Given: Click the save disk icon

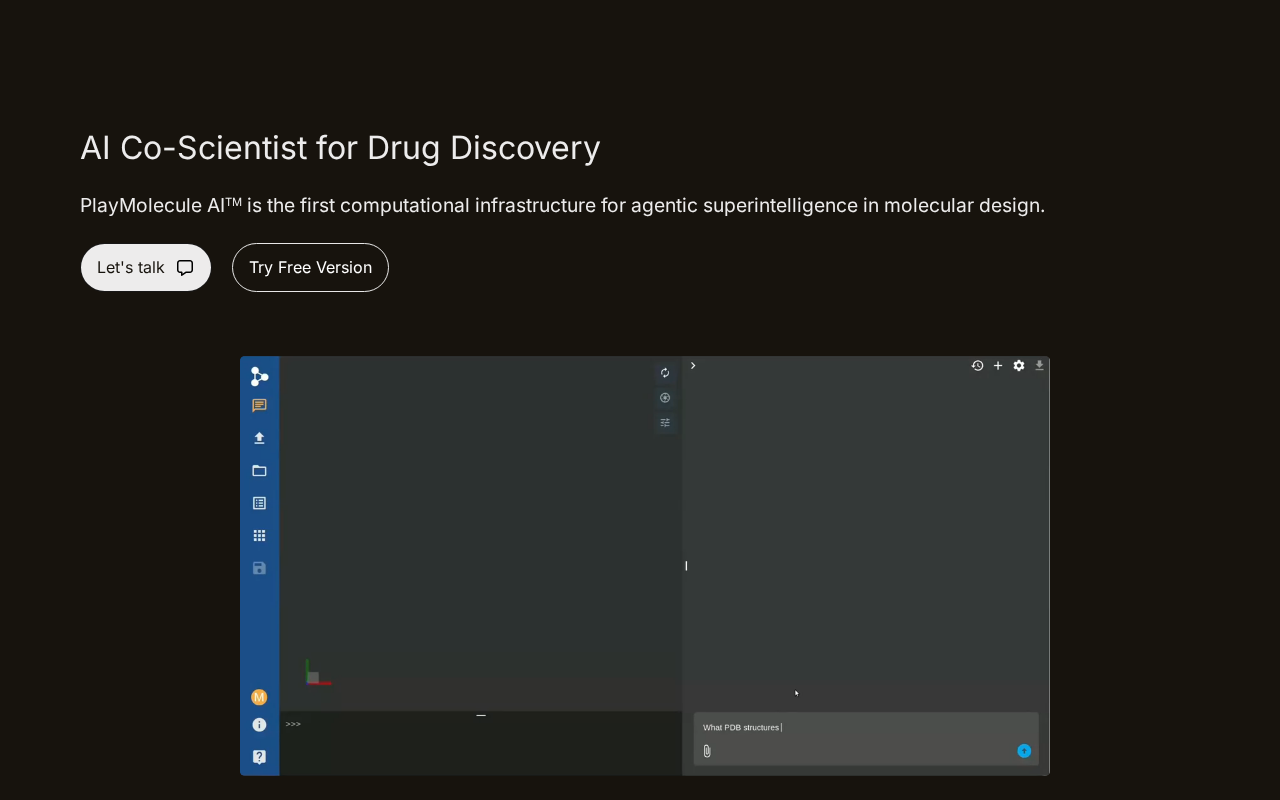Looking at the screenshot, I should (x=259, y=568).
